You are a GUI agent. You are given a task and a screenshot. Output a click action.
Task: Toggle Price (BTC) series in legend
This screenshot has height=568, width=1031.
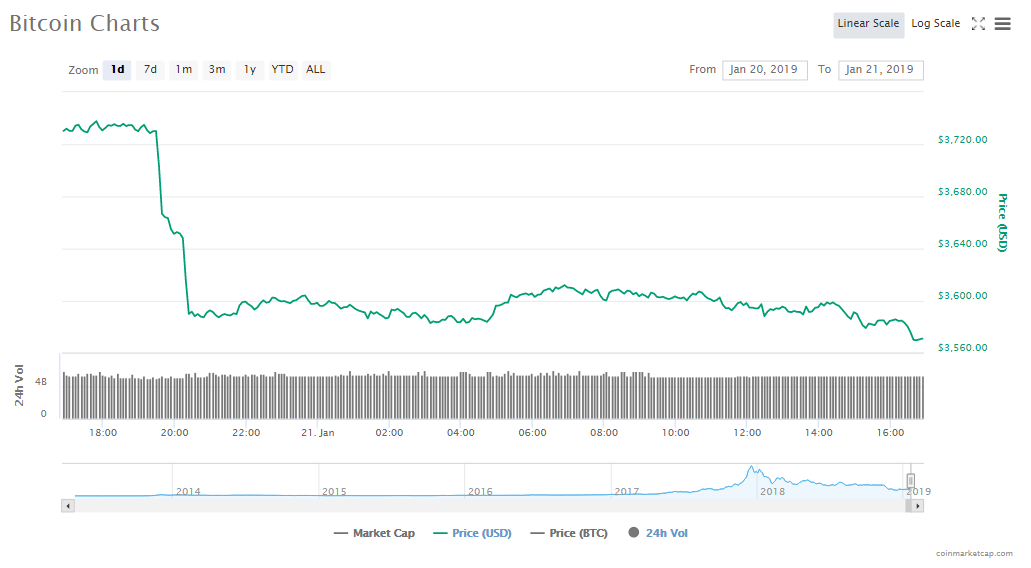tap(569, 533)
